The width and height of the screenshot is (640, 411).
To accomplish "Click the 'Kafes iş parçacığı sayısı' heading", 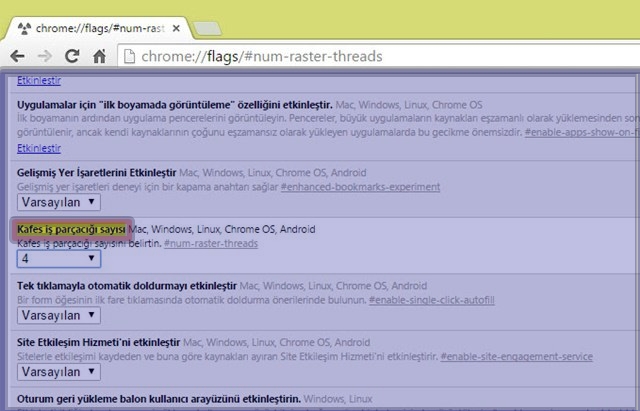I will 71,229.
